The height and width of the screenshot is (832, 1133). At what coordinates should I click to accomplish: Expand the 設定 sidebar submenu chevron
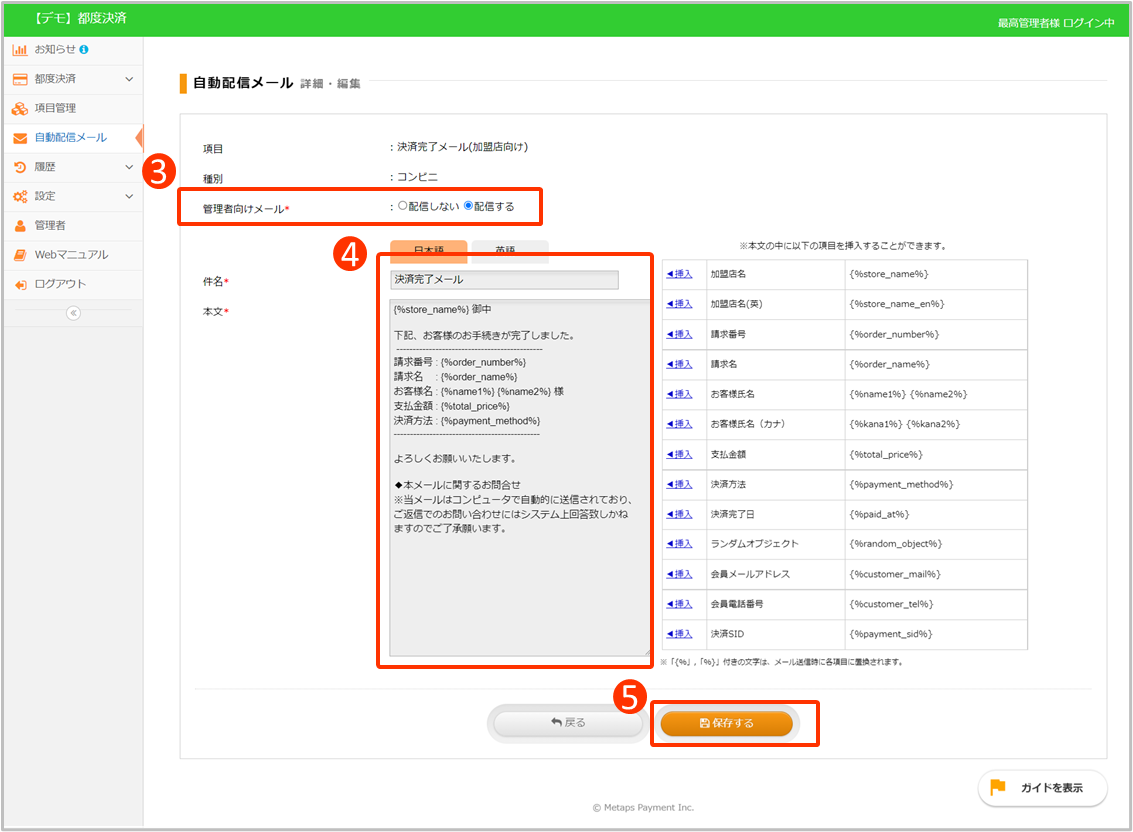pyautogui.click(x=129, y=196)
